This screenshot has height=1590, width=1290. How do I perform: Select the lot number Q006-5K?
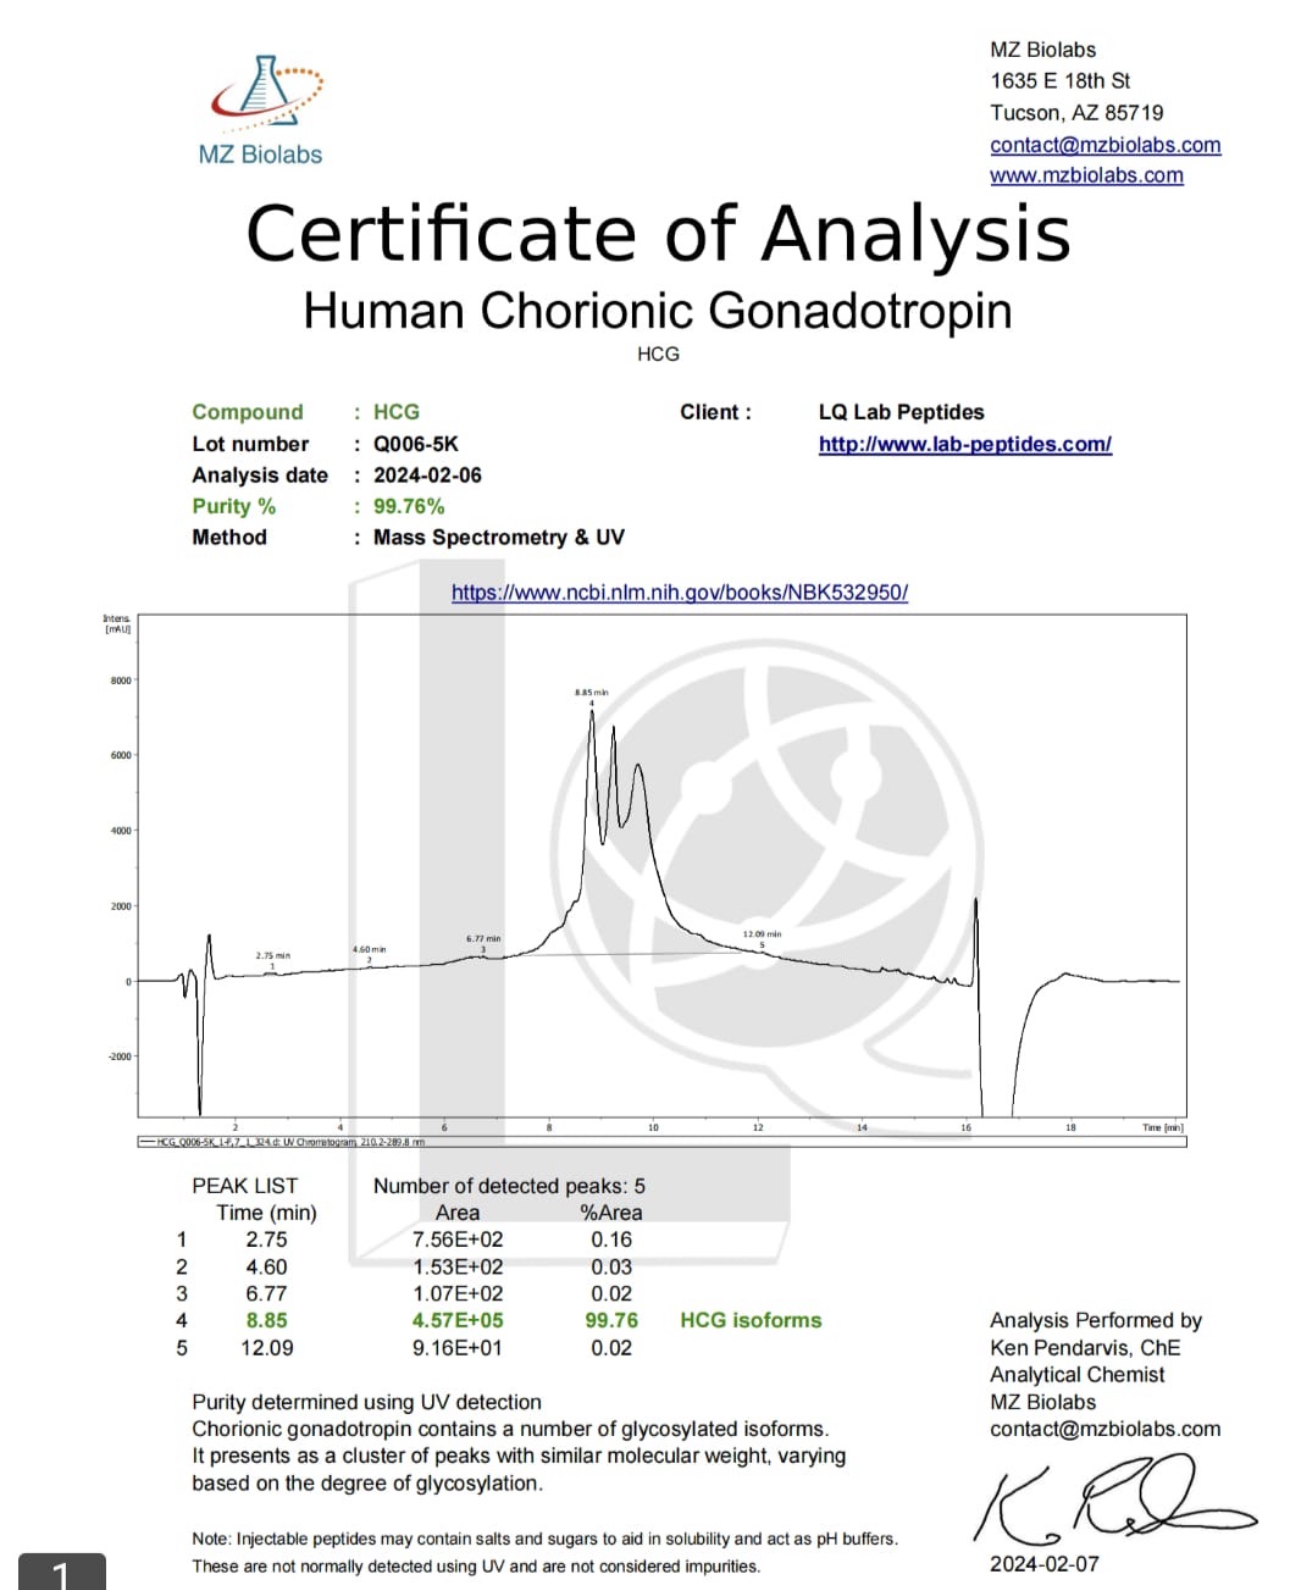click(x=415, y=444)
